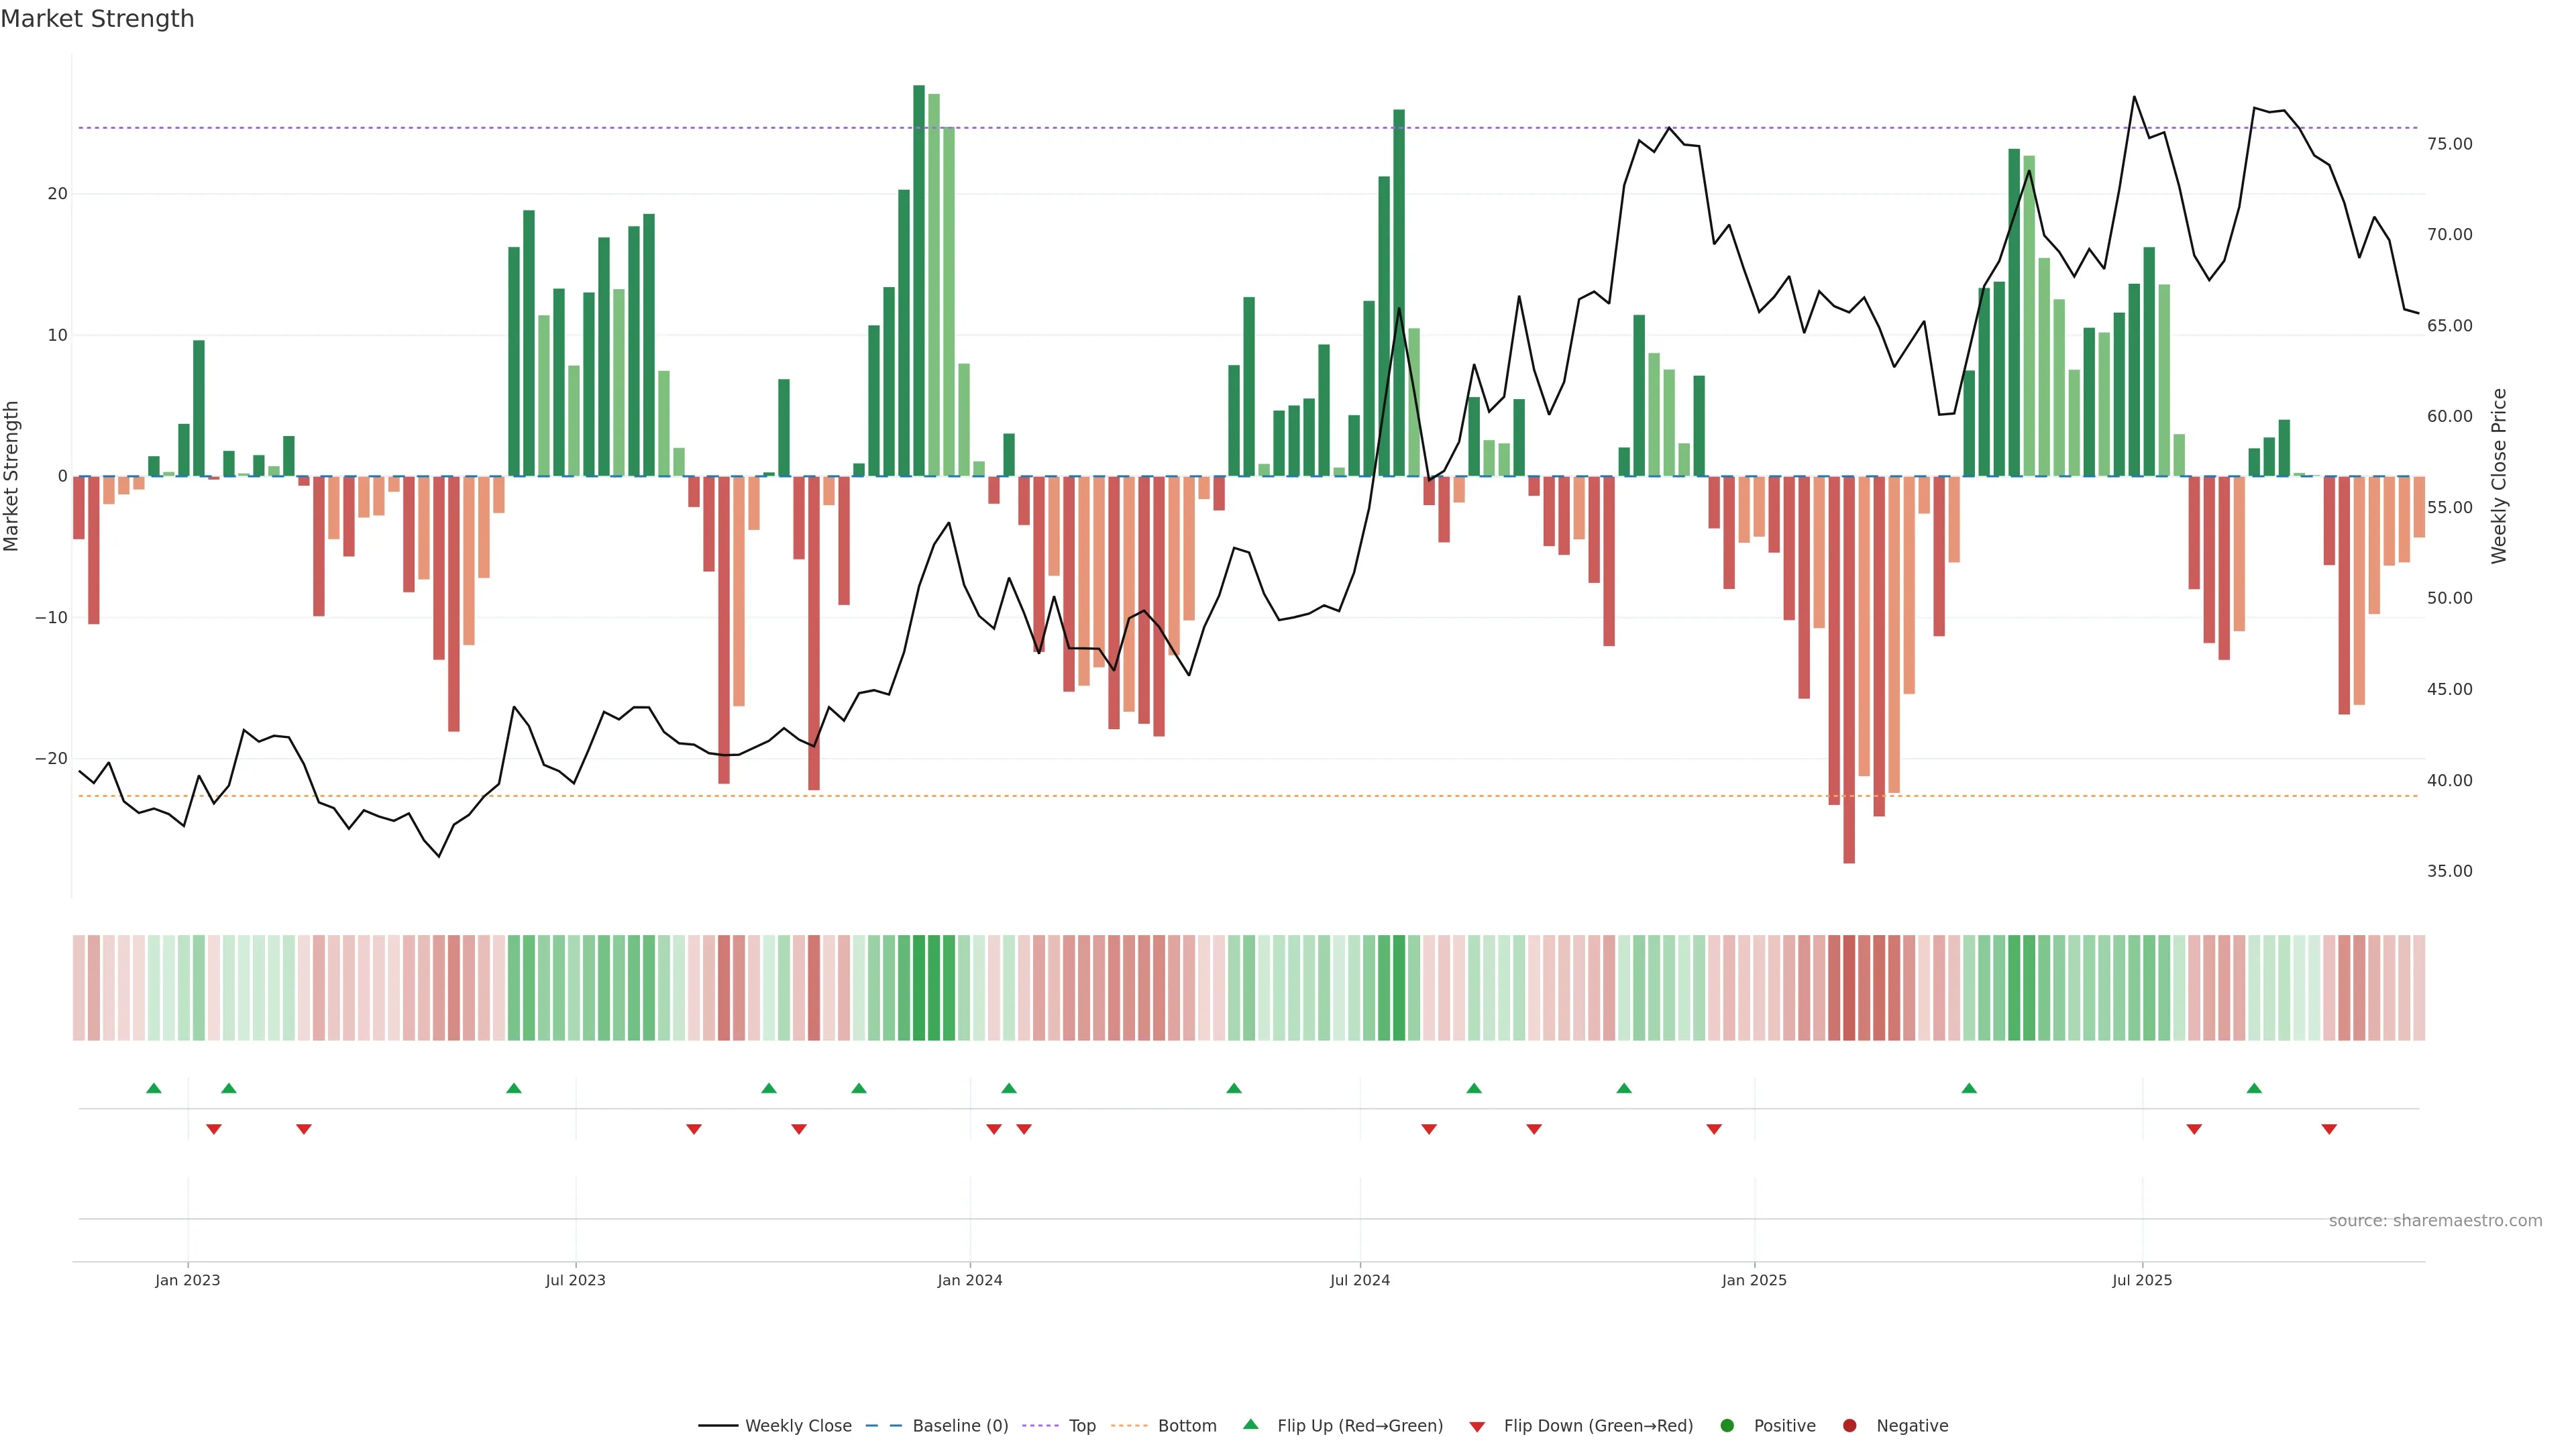Click the dark red Negative circle in legend
This screenshot has width=2576, height=1449.
[1849, 1426]
